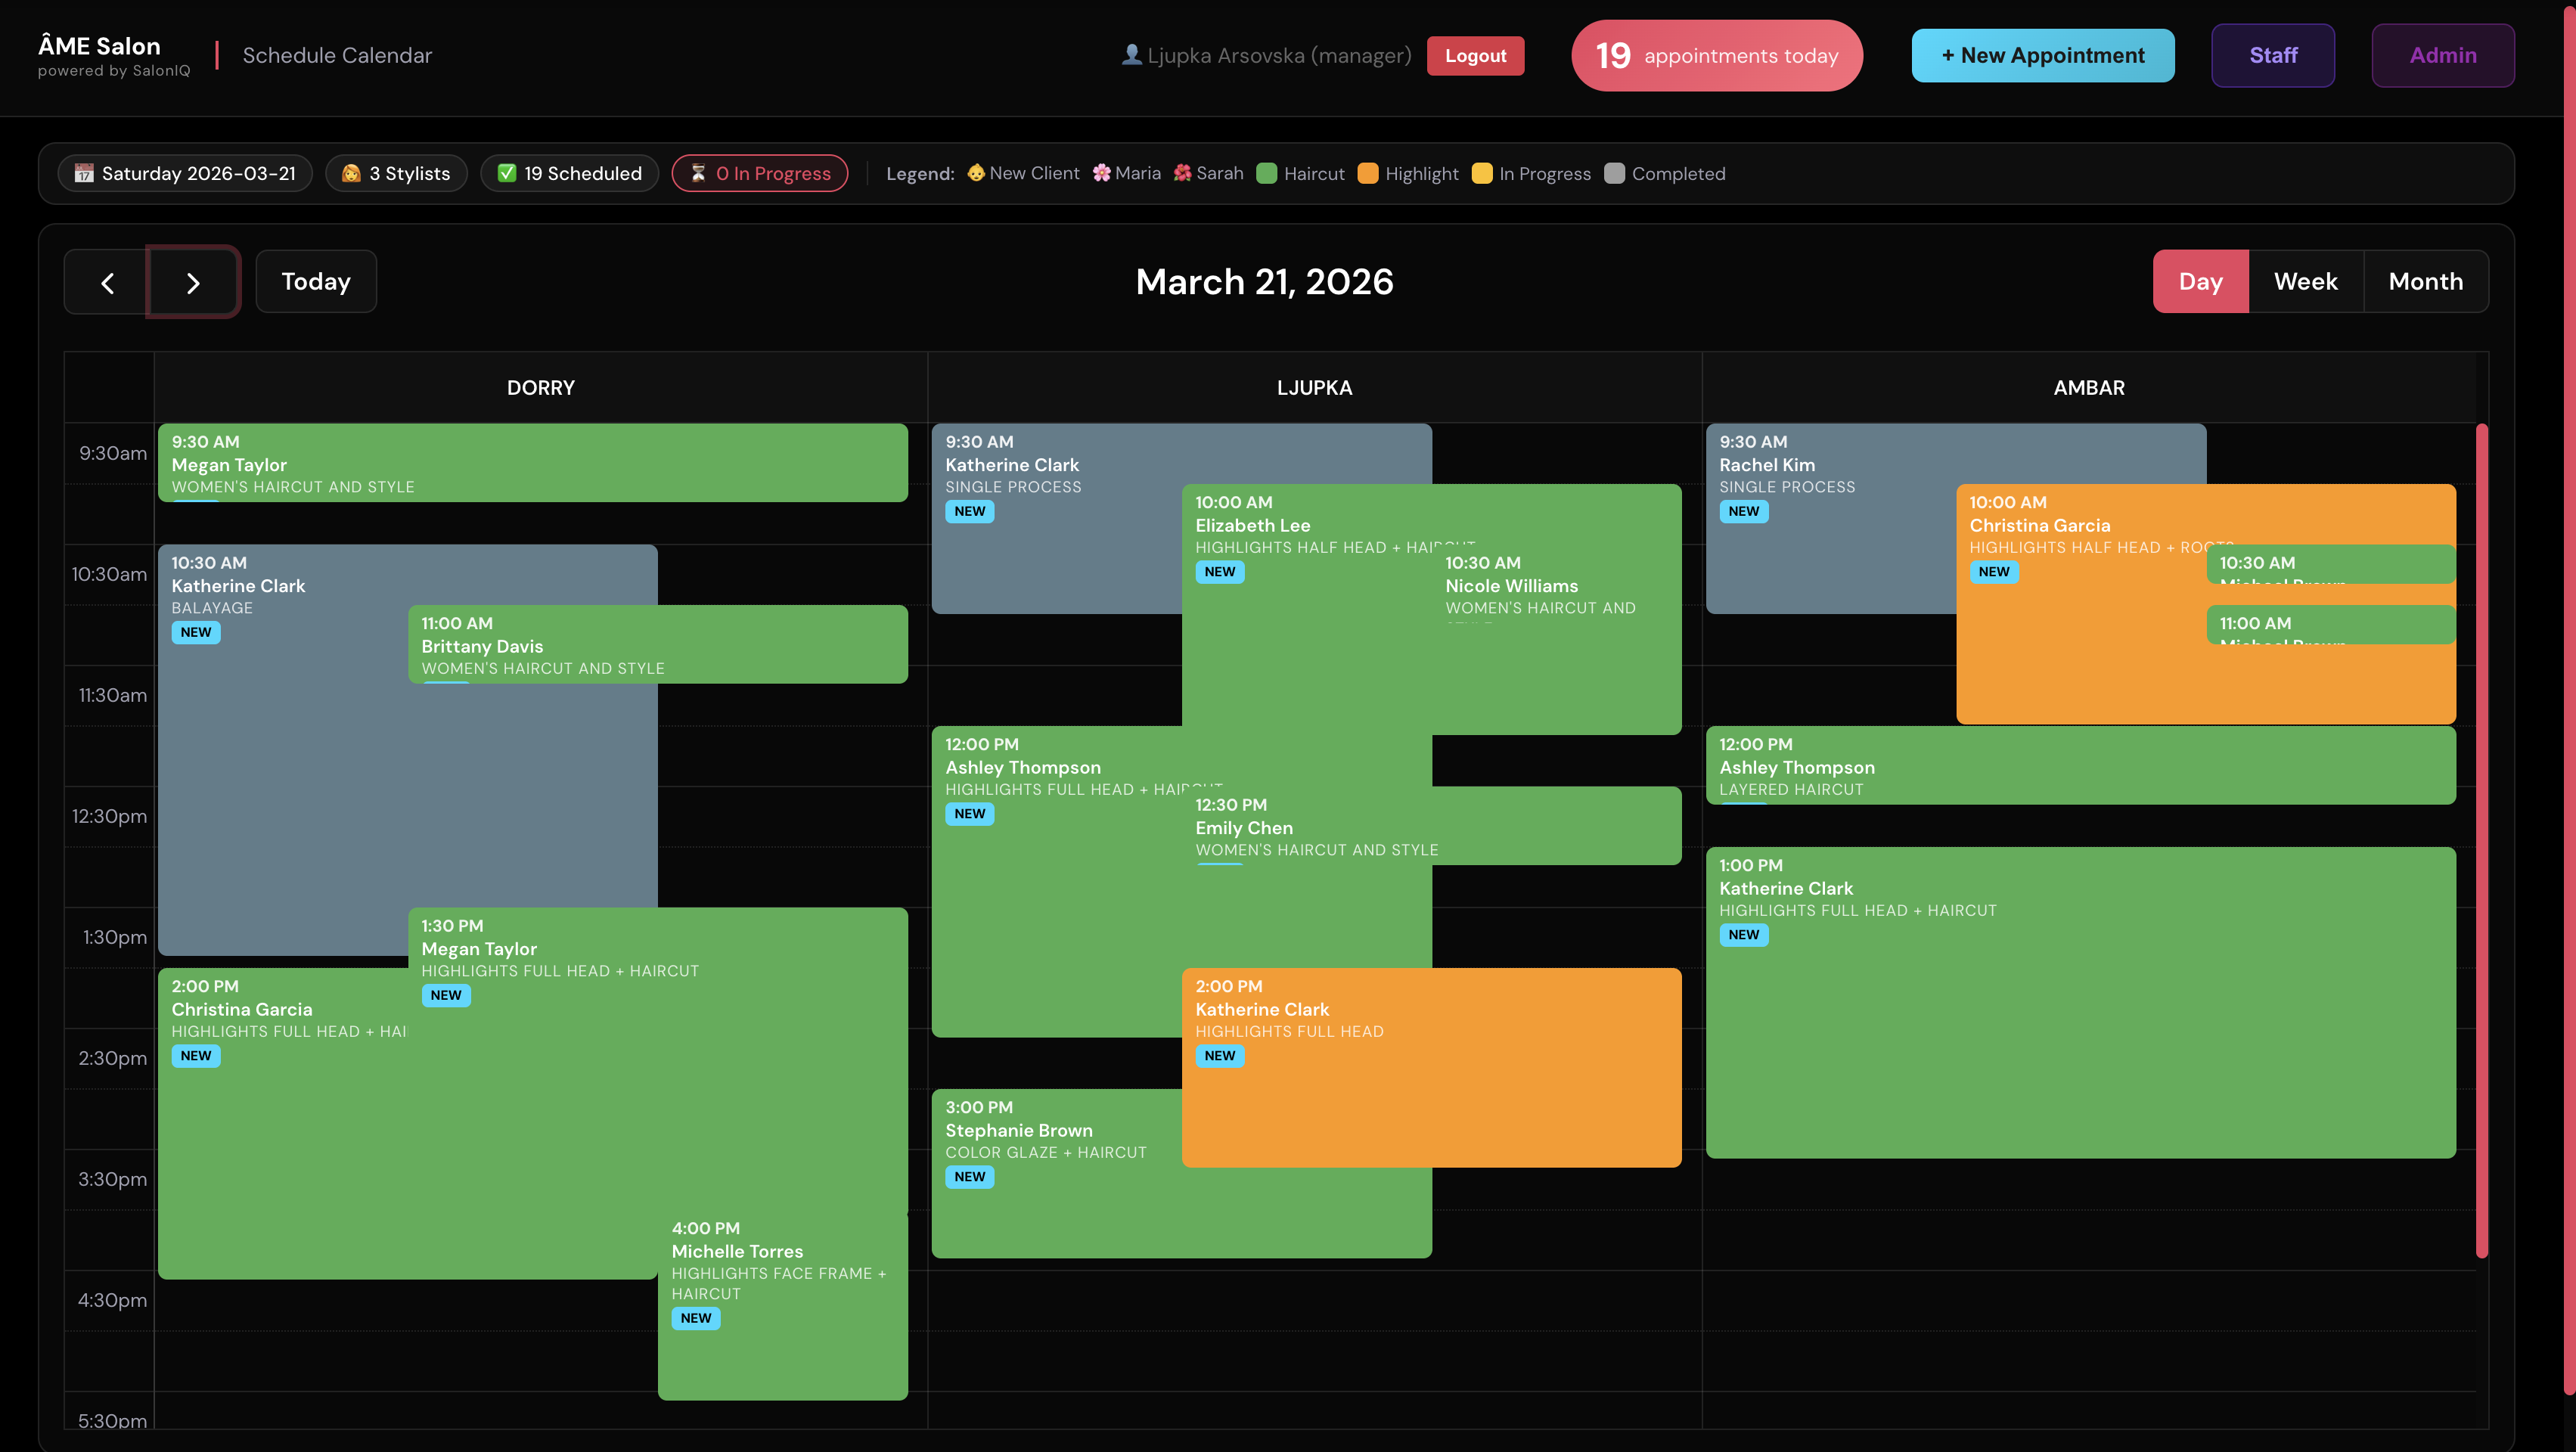Click Sarah's flower icon in the legend
This screenshot has width=2576, height=1452.
click(x=1183, y=173)
